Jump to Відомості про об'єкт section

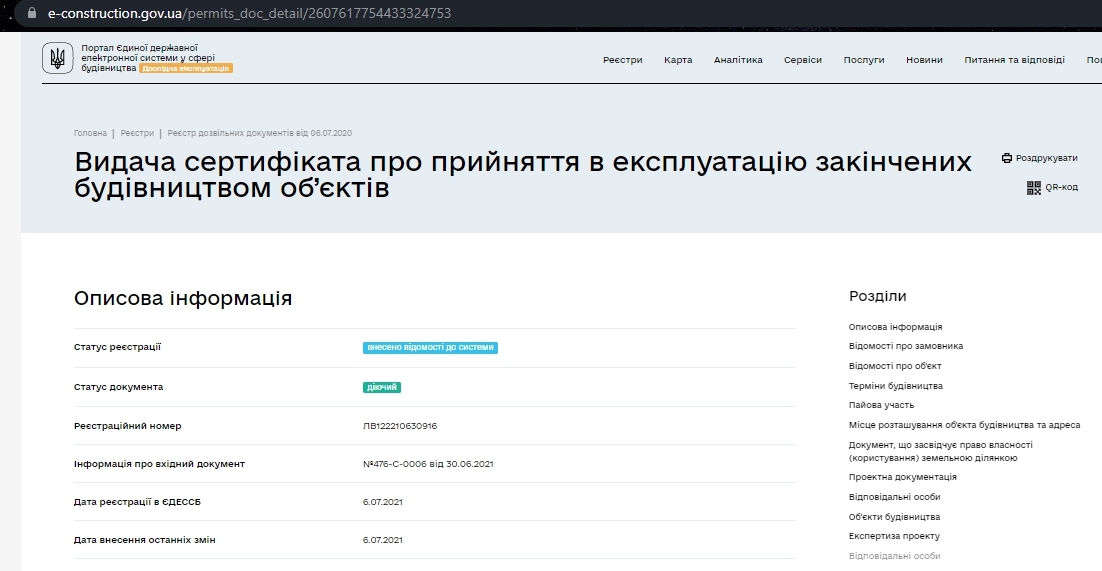pyautogui.click(x=895, y=366)
